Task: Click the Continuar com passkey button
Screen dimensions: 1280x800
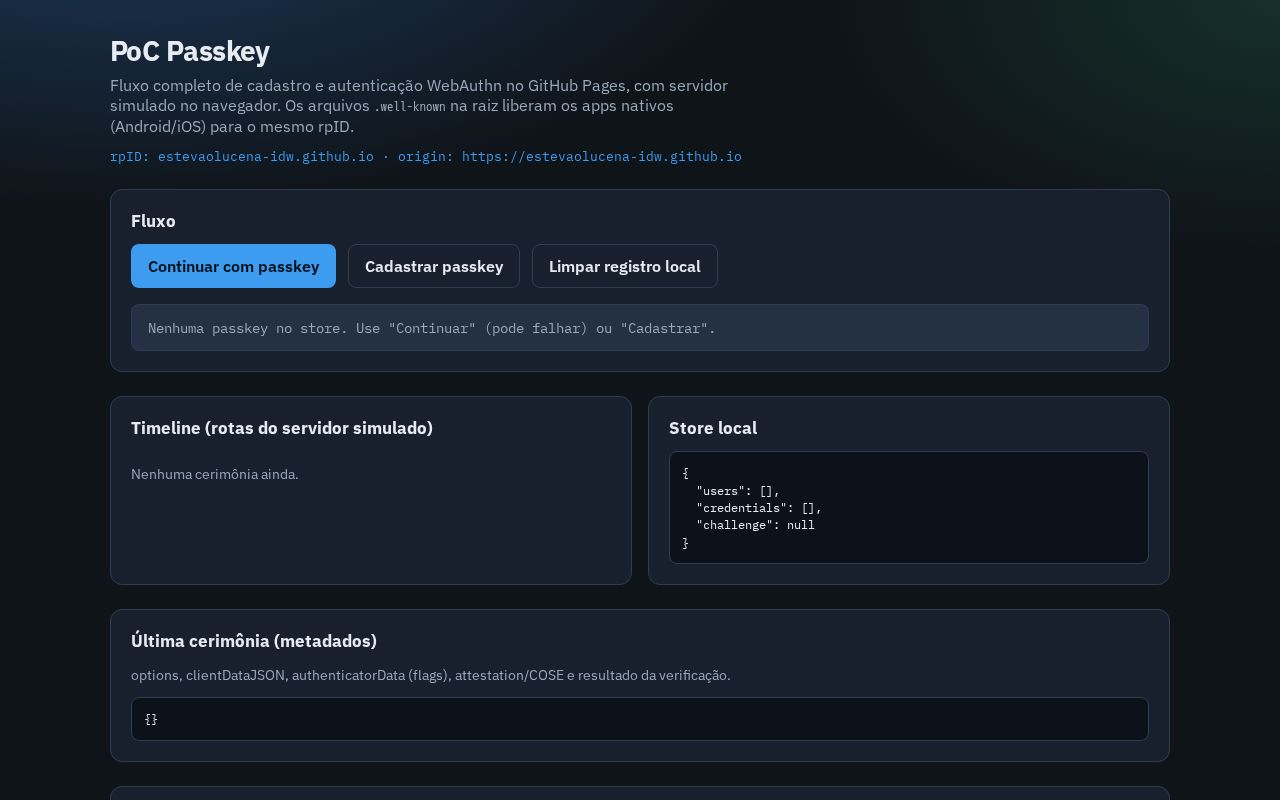Action: pos(233,266)
